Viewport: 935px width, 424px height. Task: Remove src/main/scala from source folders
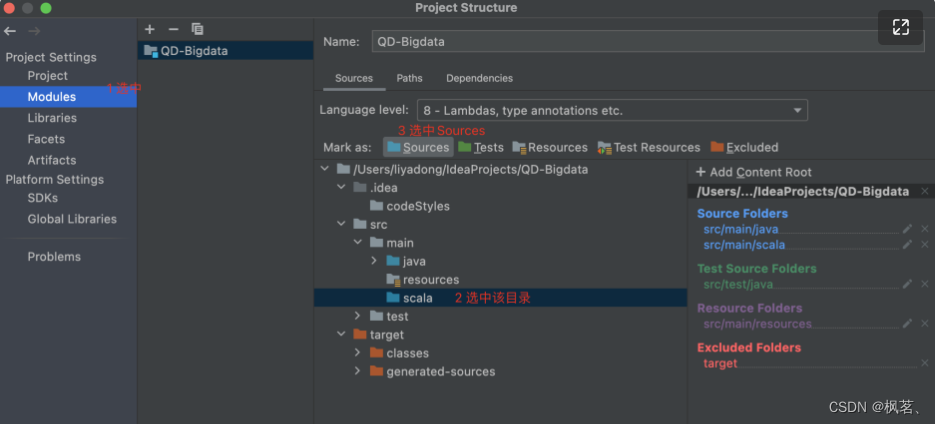point(924,245)
